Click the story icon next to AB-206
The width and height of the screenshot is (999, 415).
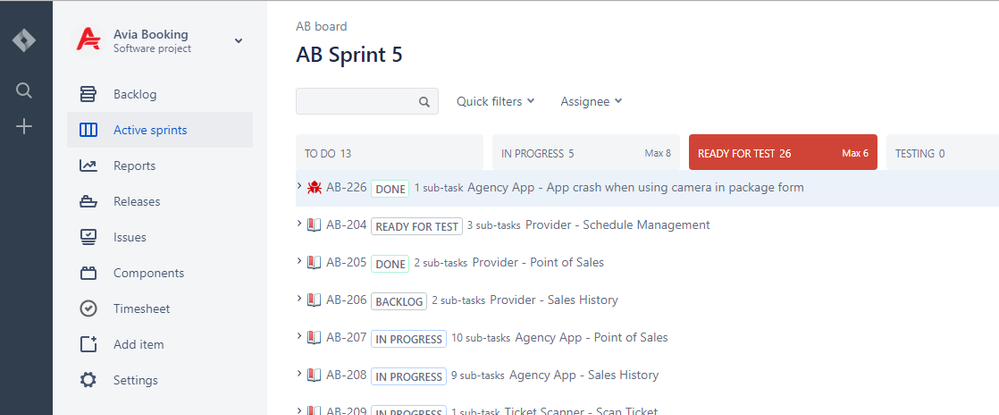pyautogui.click(x=314, y=300)
